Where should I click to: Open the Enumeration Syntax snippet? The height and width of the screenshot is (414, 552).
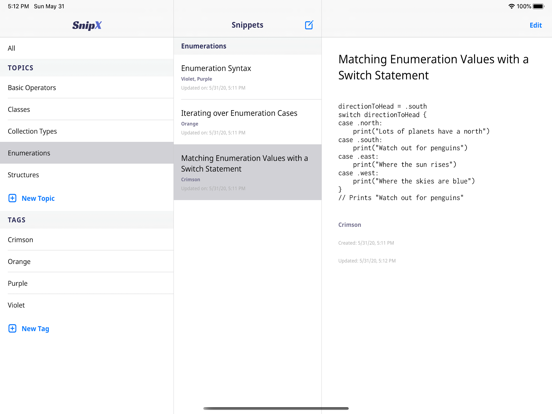247,77
